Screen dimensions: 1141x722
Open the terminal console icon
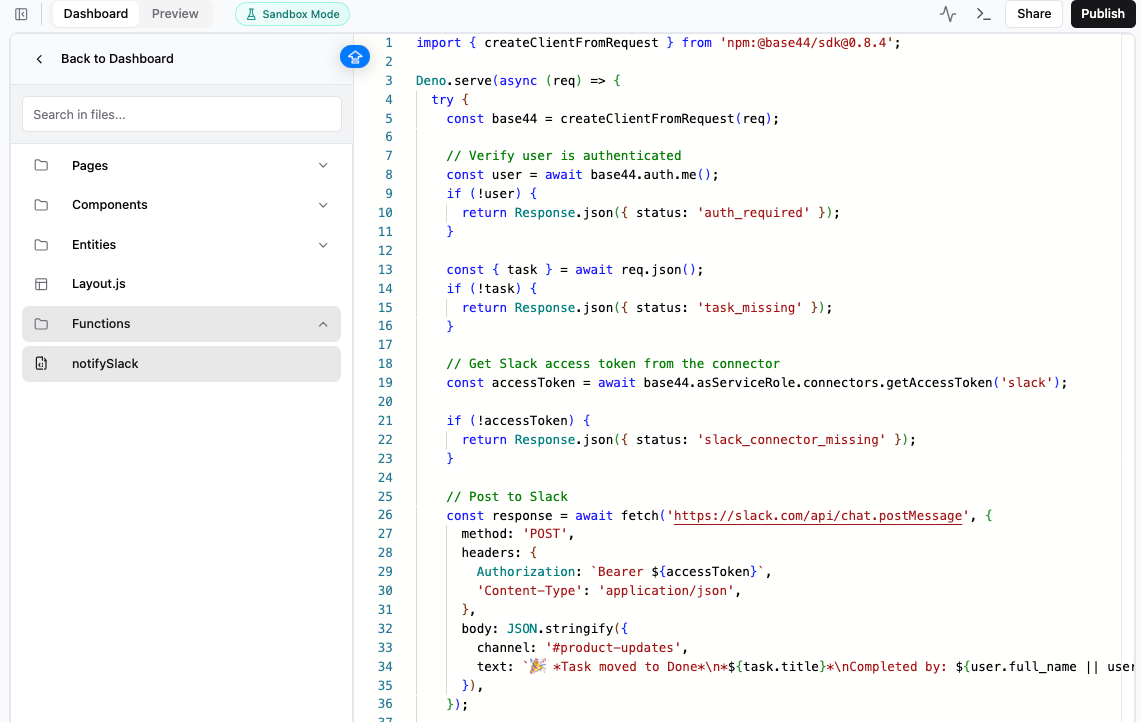coord(983,14)
